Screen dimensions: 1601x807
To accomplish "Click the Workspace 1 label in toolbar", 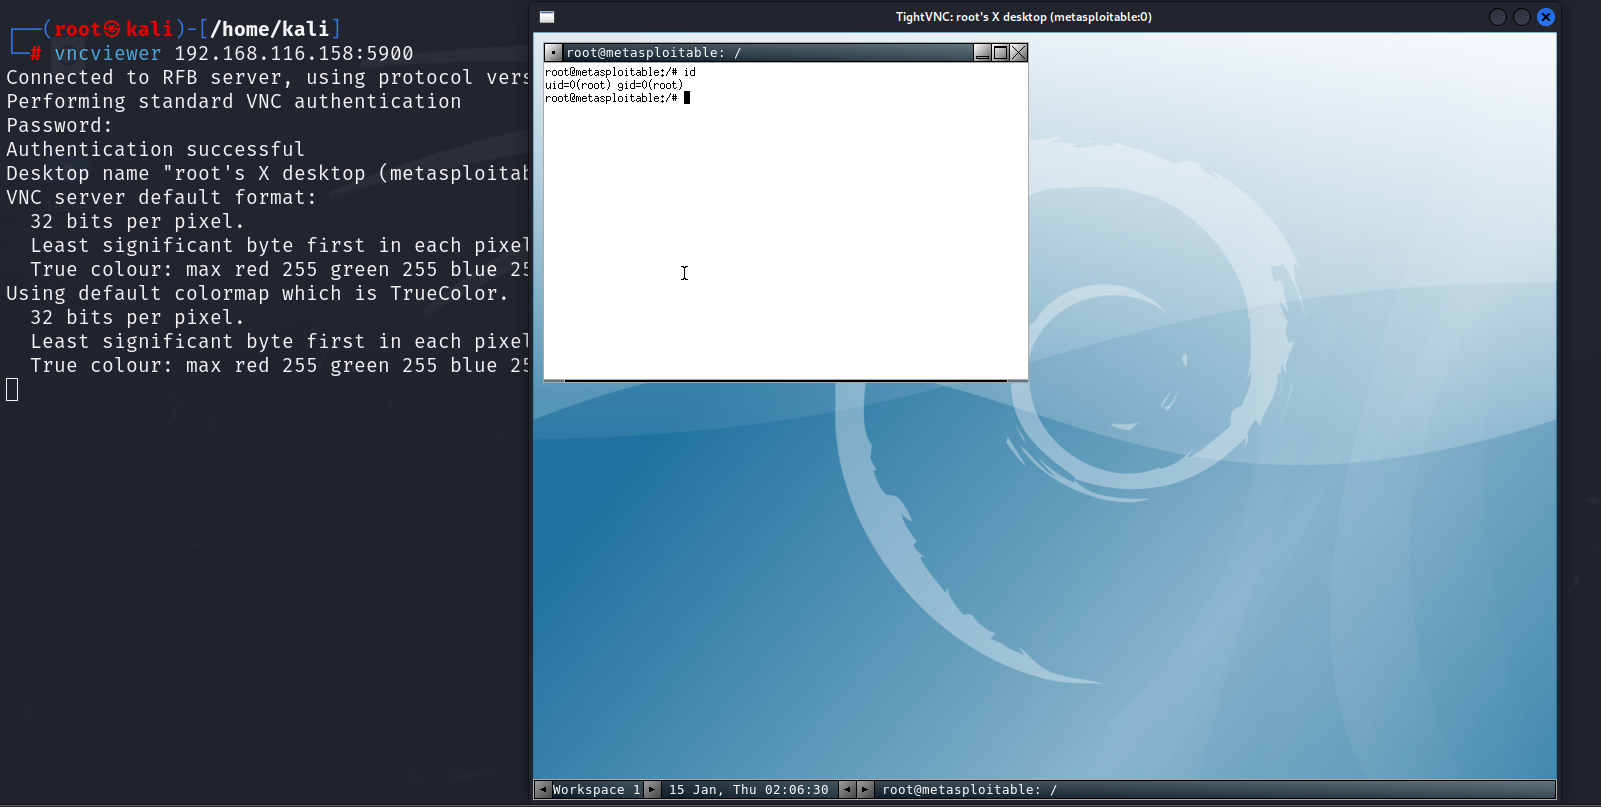I will click(x=596, y=790).
